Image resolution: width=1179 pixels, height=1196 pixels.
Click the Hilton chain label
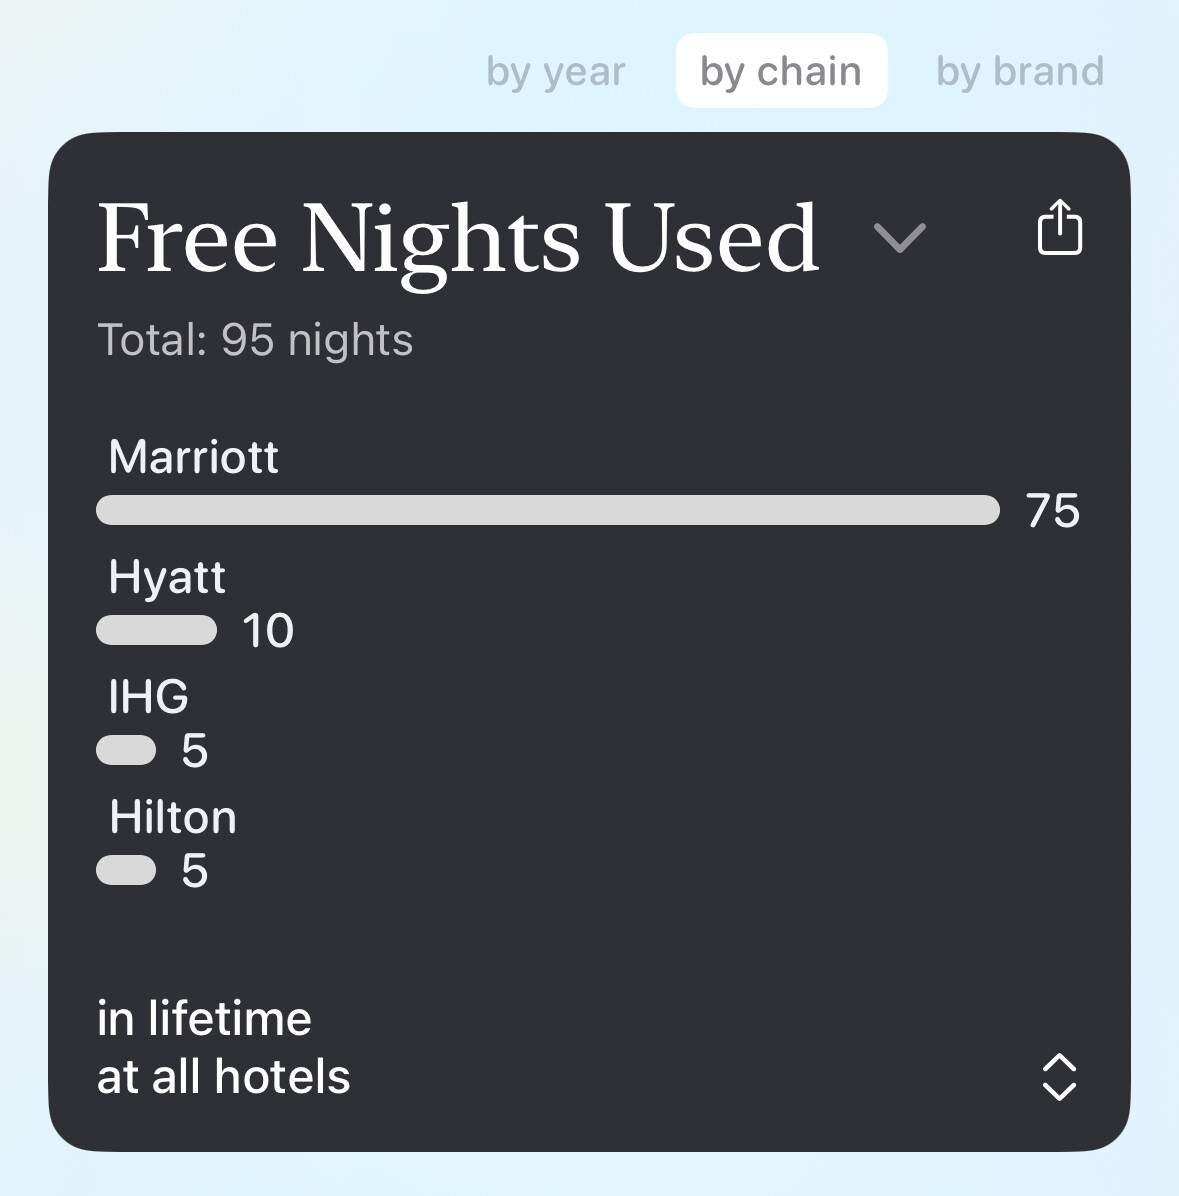[173, 817]
